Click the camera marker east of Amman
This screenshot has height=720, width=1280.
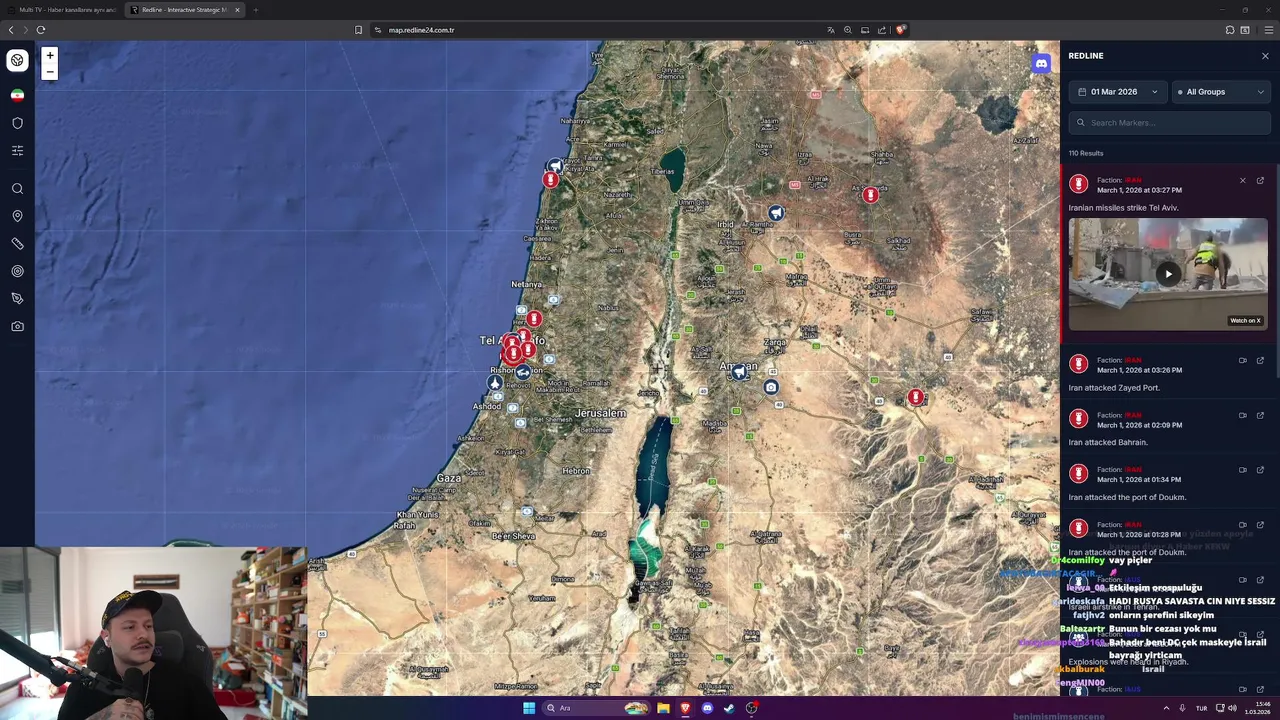(x=770, y=387)
